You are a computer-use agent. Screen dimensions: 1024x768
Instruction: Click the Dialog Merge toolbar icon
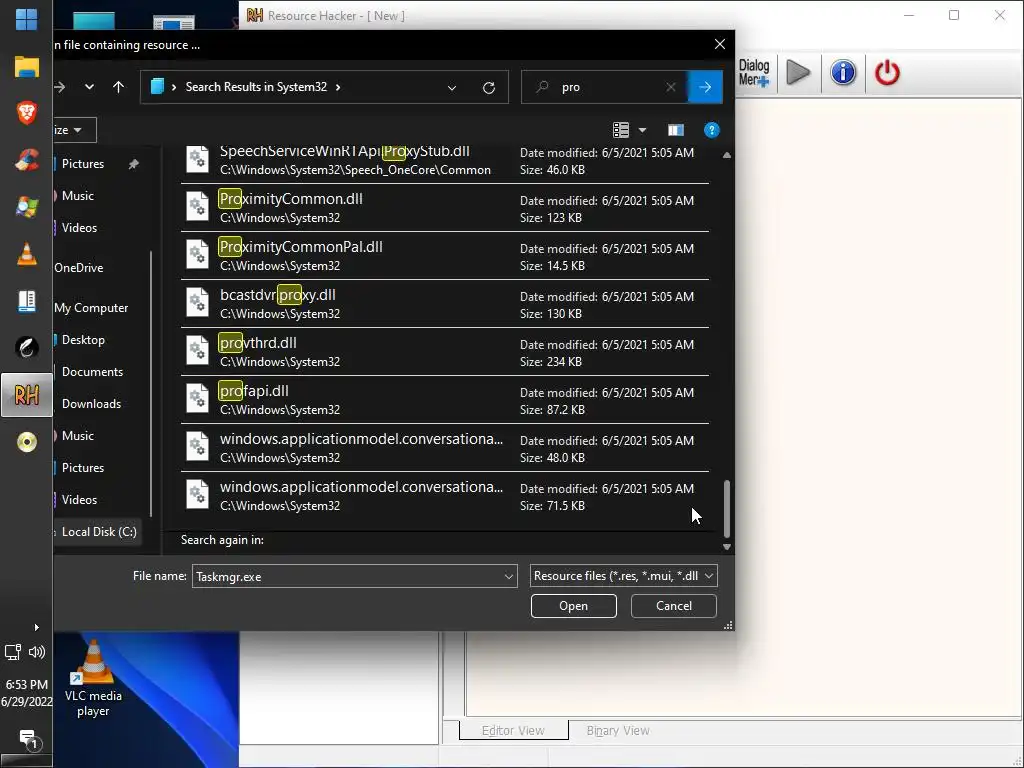point(754,72)
